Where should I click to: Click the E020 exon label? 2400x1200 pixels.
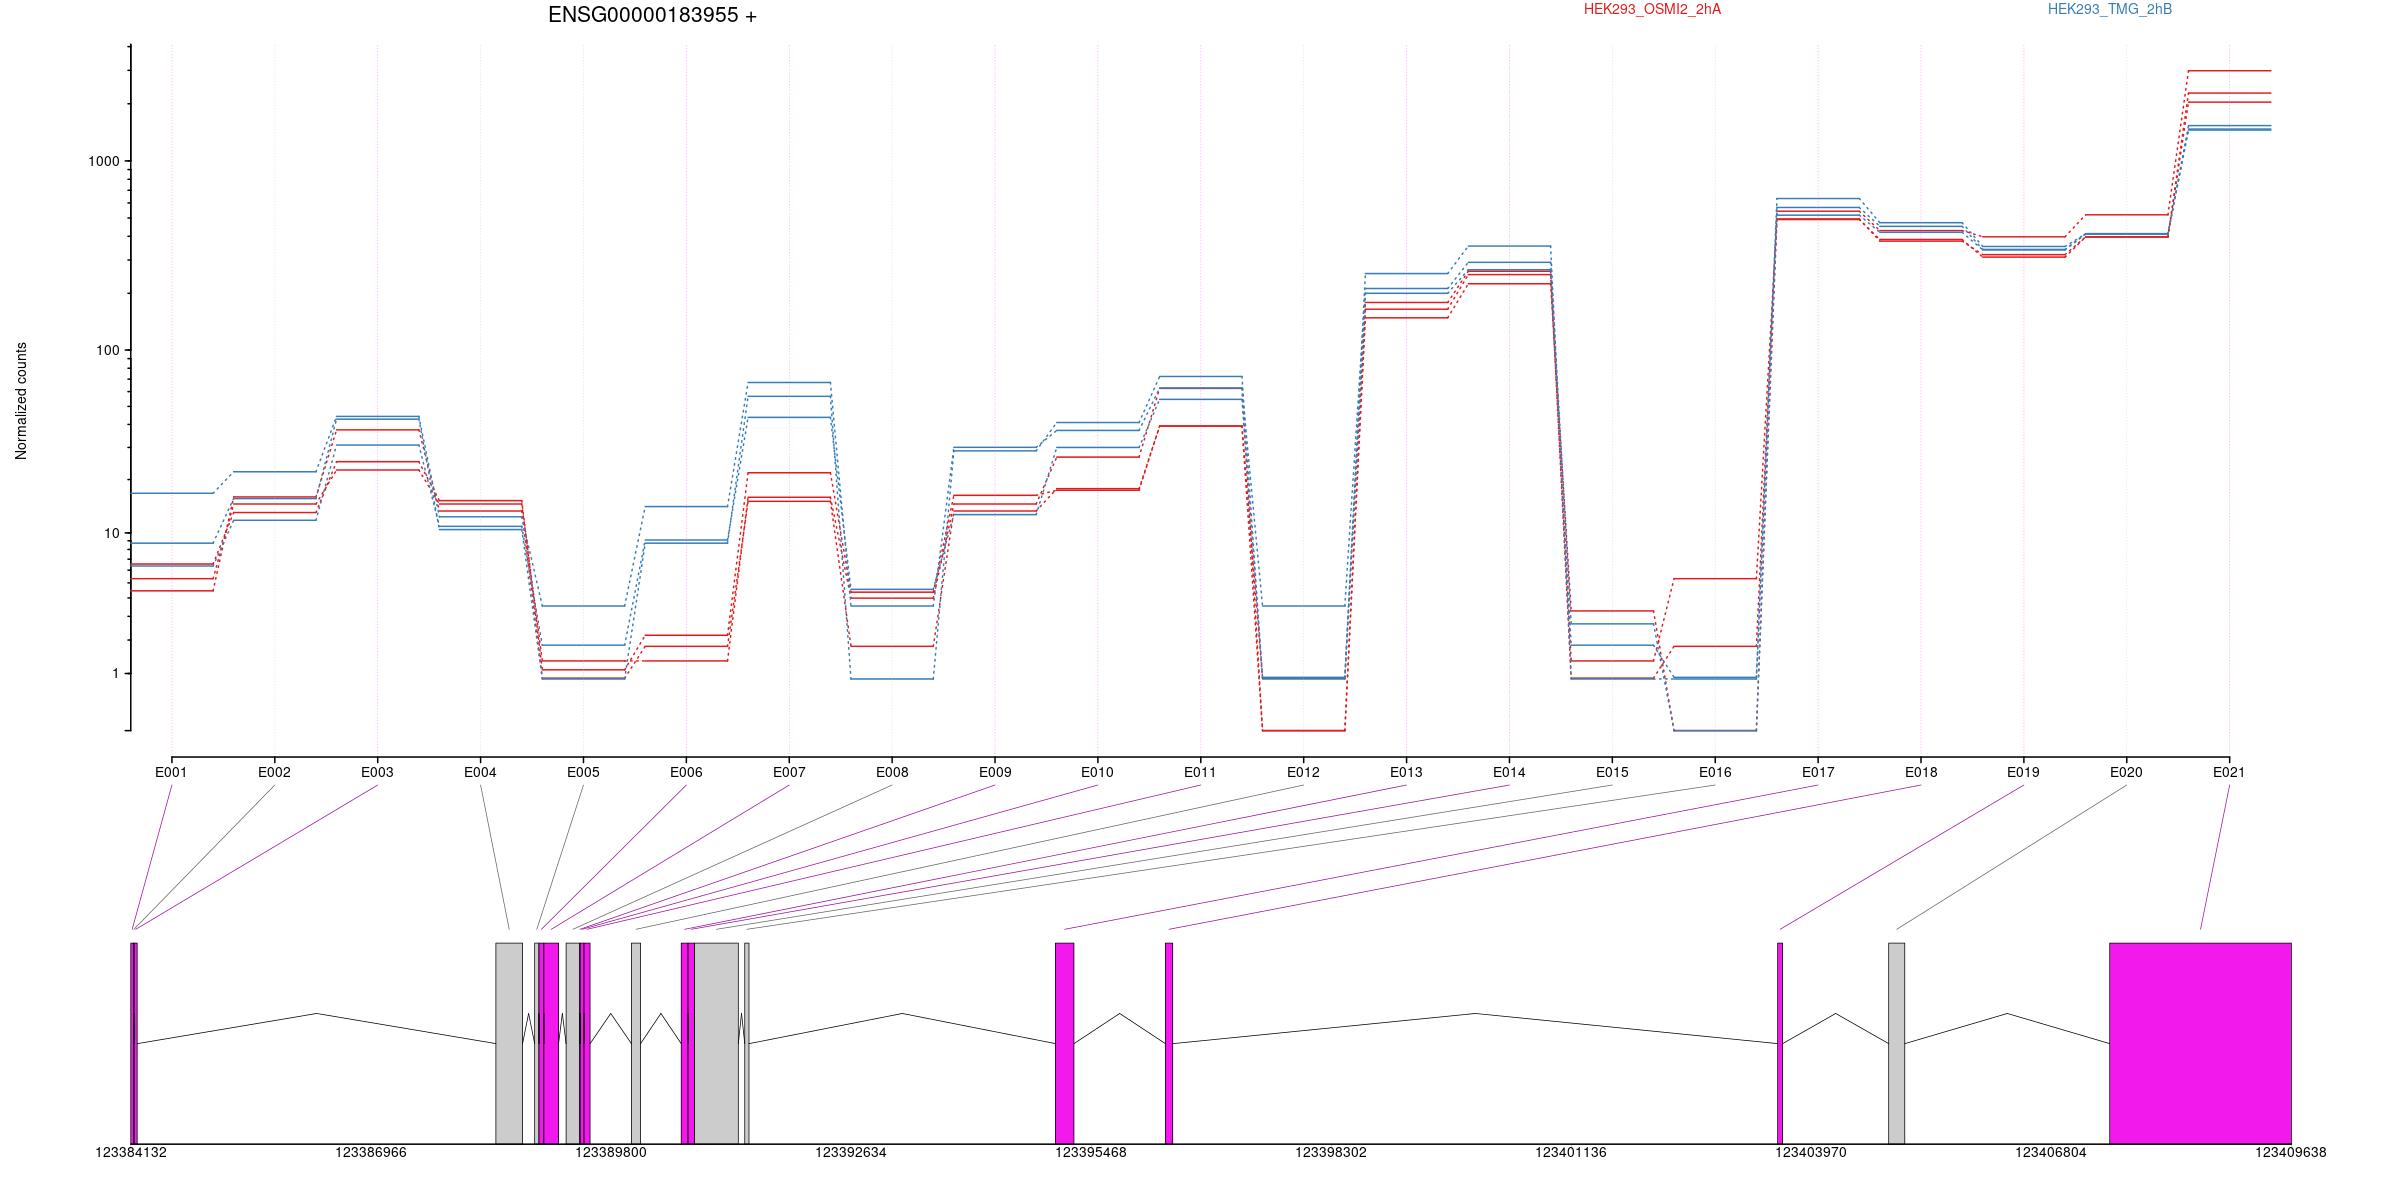pos(2126,772)
